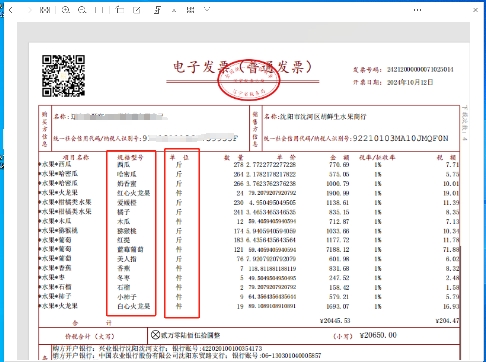Click the 小柿子 specification cell
Screen dimensions: 486x362
click(x=127, y=297)
